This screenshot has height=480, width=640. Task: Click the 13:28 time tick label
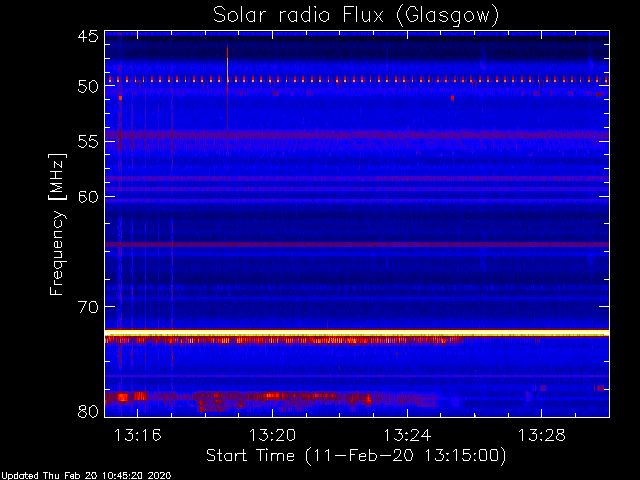click(542, 435)
